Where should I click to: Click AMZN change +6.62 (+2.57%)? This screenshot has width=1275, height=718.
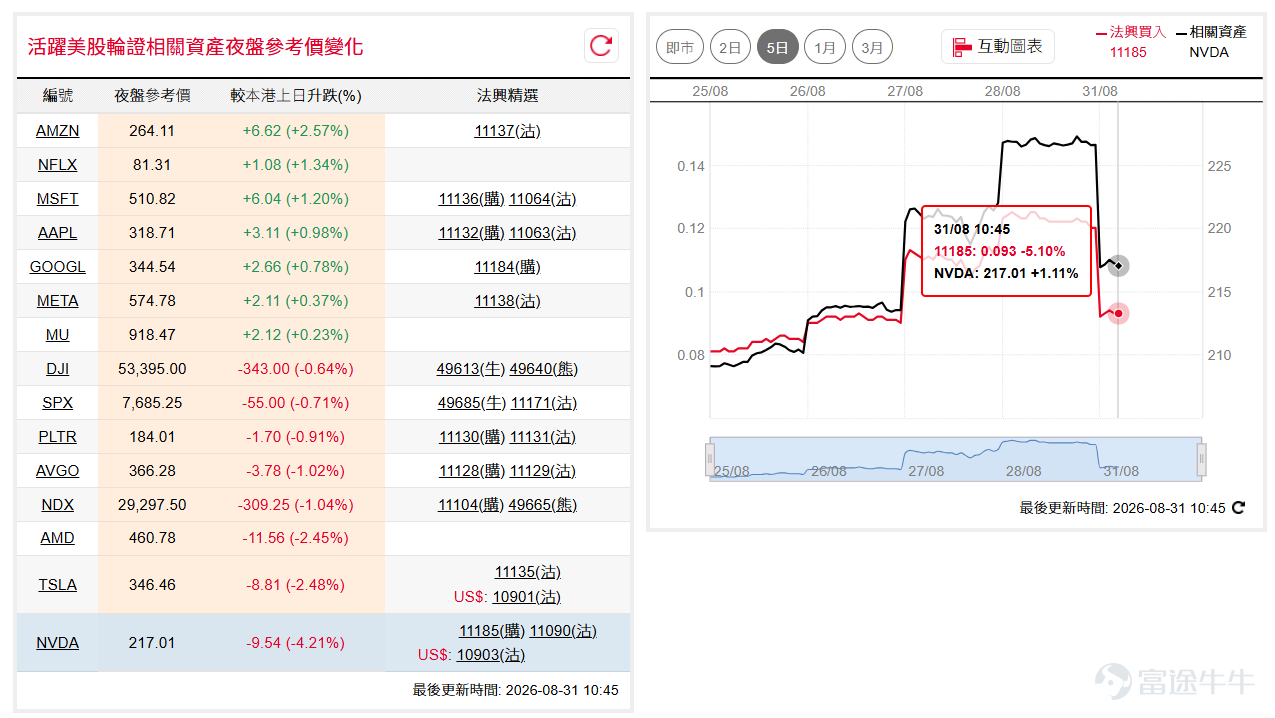click(x=296, y=131)
